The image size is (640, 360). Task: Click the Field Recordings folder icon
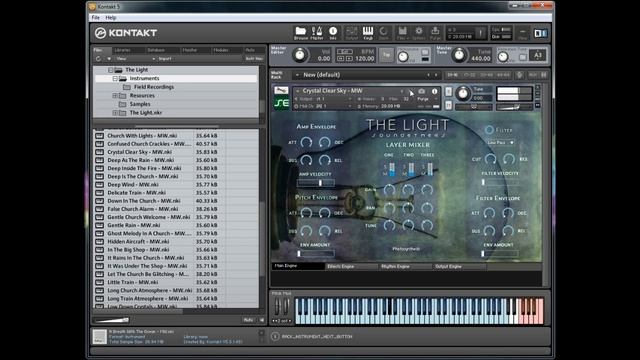coord(127,87)
